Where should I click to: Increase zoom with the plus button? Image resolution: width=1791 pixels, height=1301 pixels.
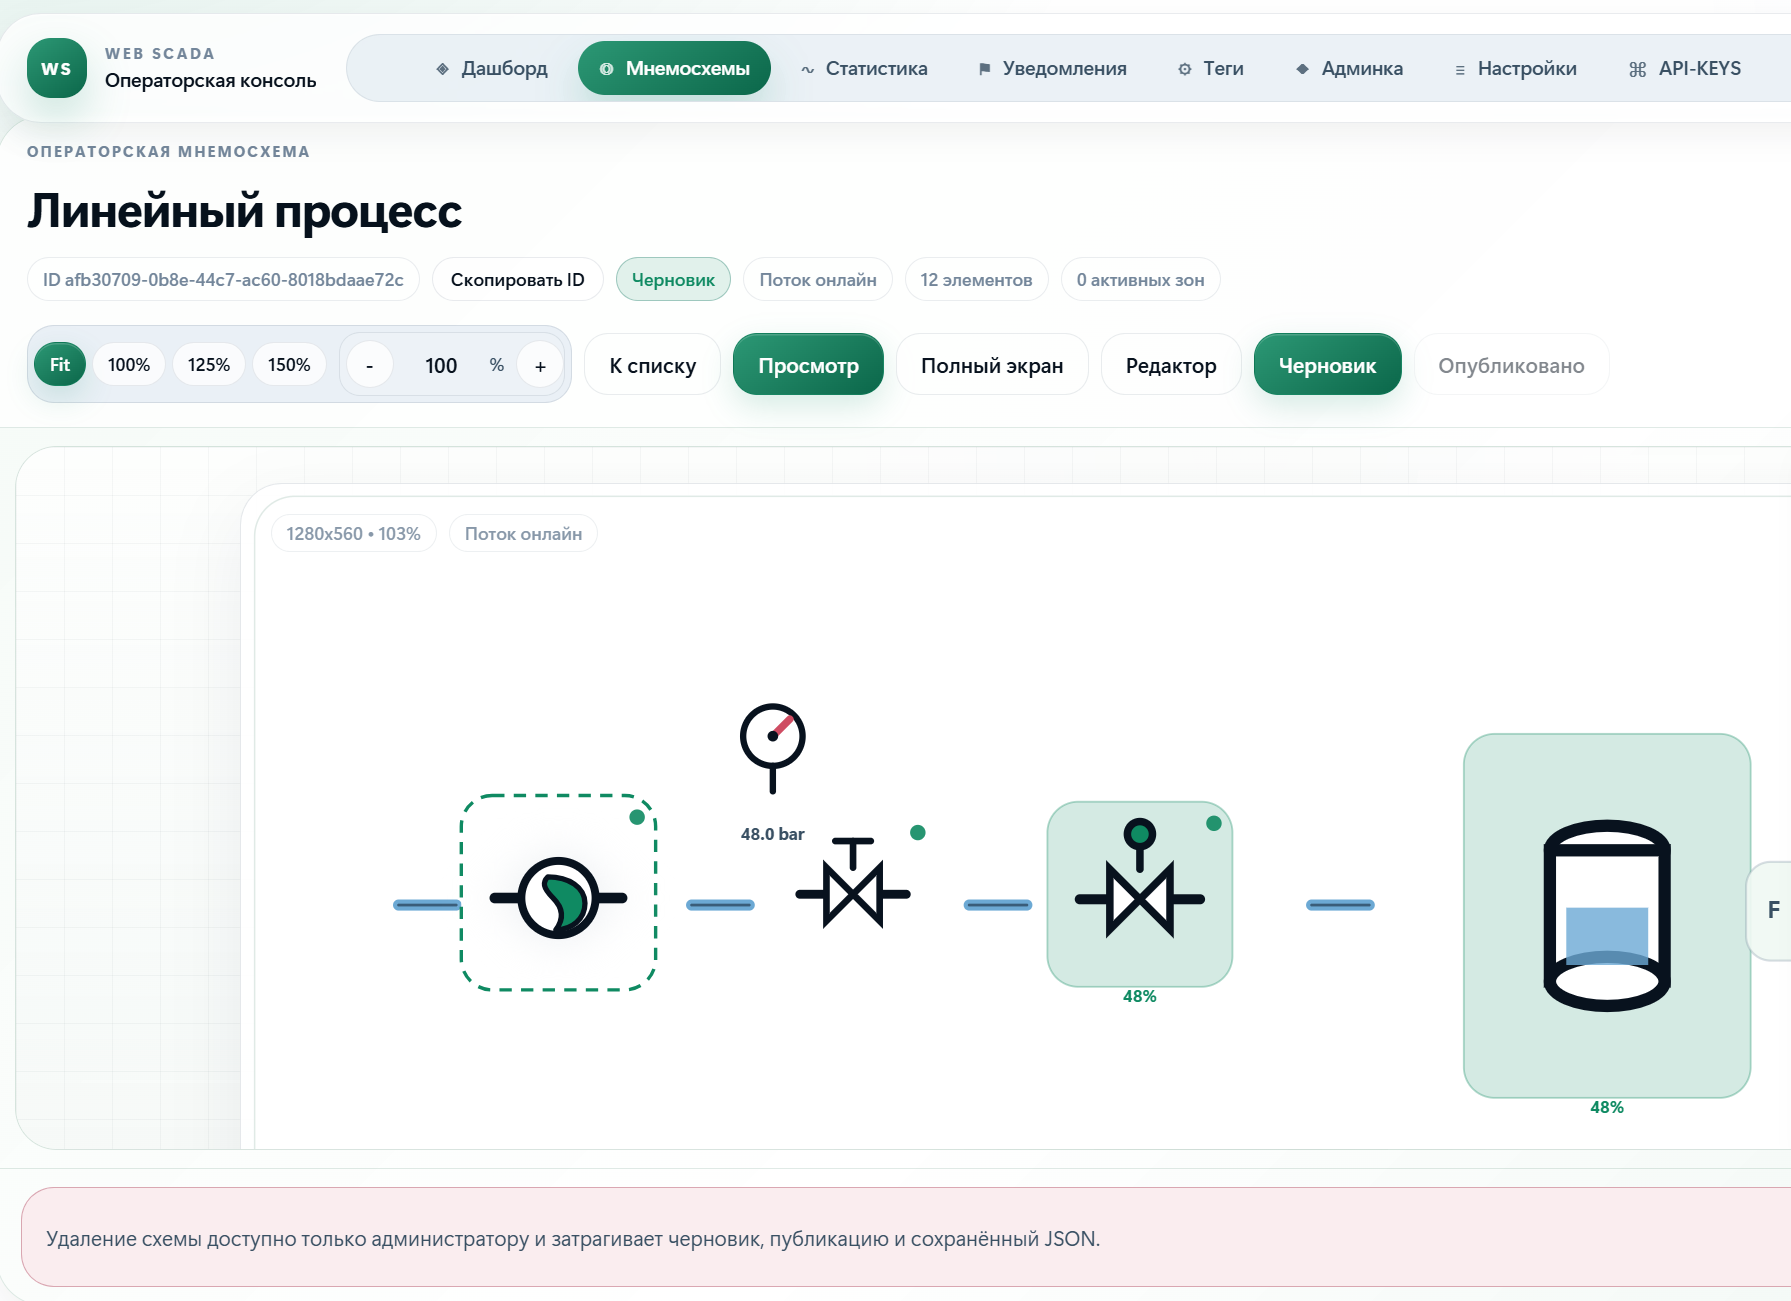pyautogui.click(x=540, y=365)
